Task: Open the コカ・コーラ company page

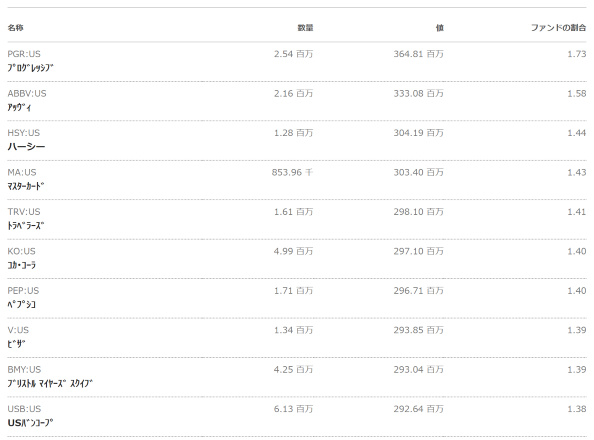Action: (22, 265)
